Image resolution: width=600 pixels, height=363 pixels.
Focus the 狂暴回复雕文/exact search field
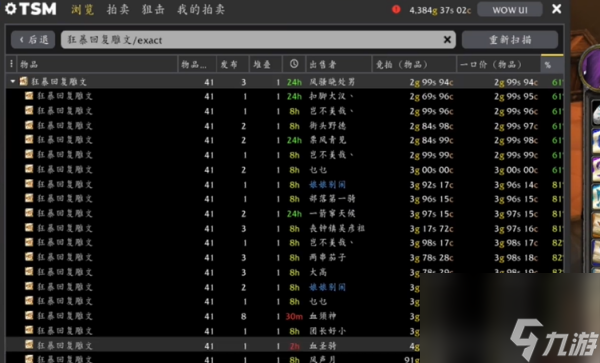258,39
